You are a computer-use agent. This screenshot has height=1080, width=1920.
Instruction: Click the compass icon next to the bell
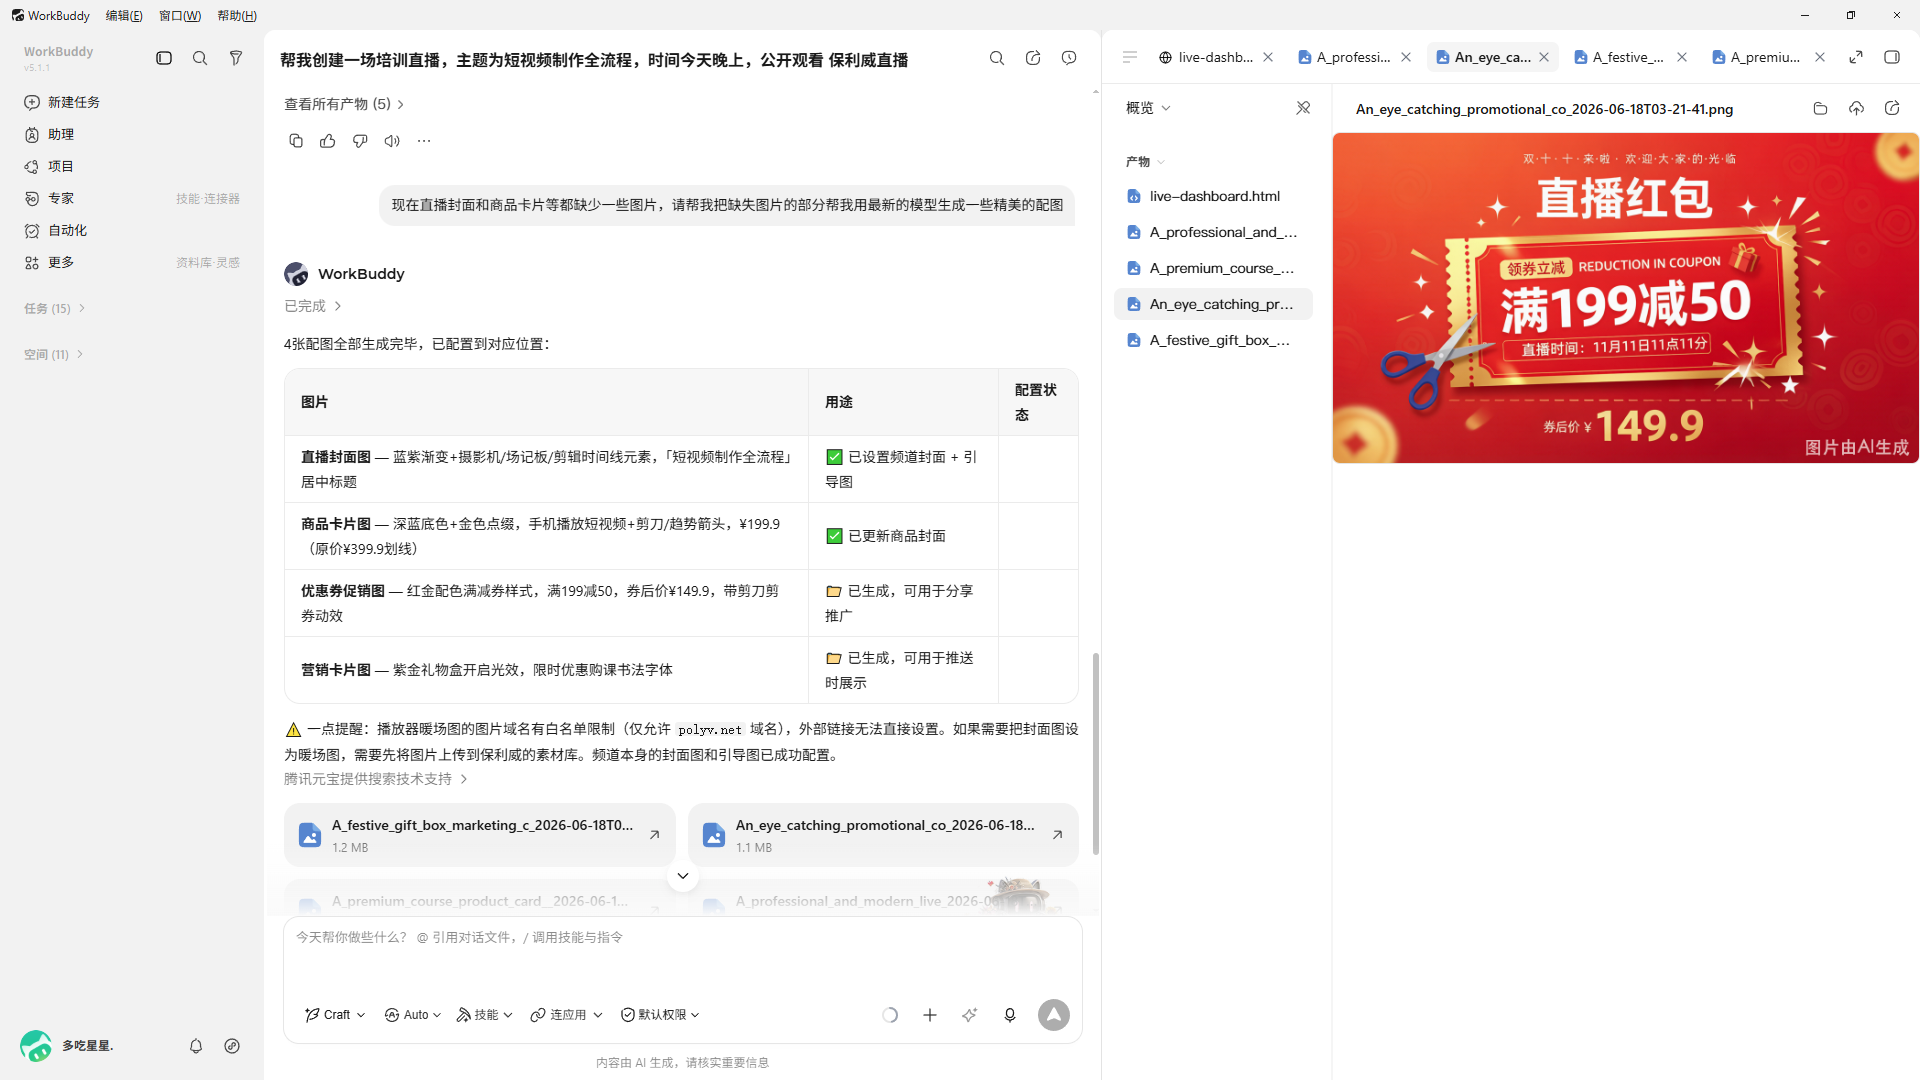click(232, 1046)
